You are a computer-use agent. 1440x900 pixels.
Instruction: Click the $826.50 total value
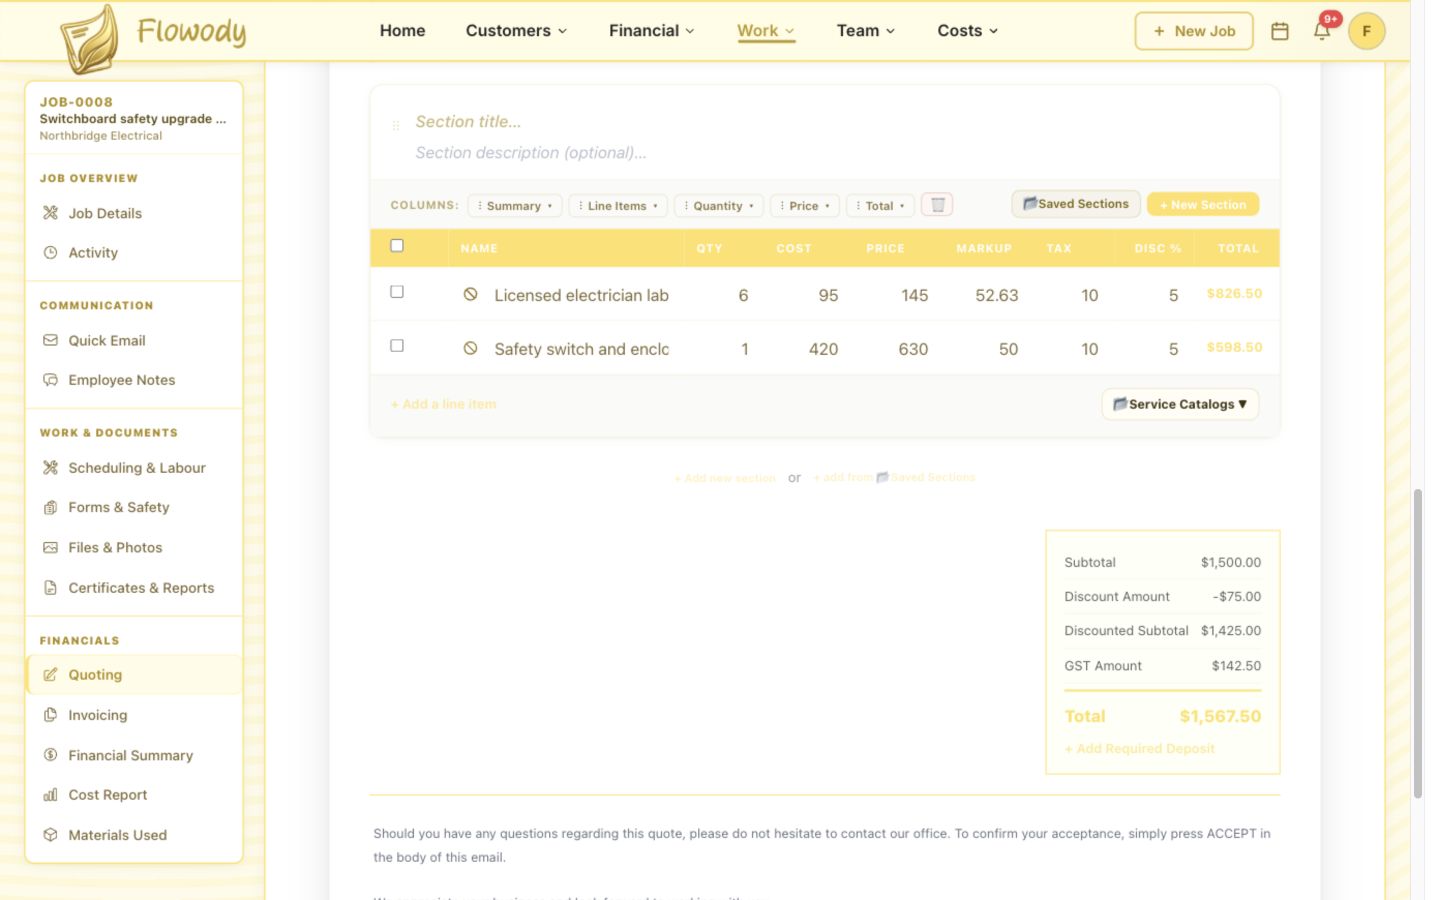pyautogui.click(x=1234, y=294)
